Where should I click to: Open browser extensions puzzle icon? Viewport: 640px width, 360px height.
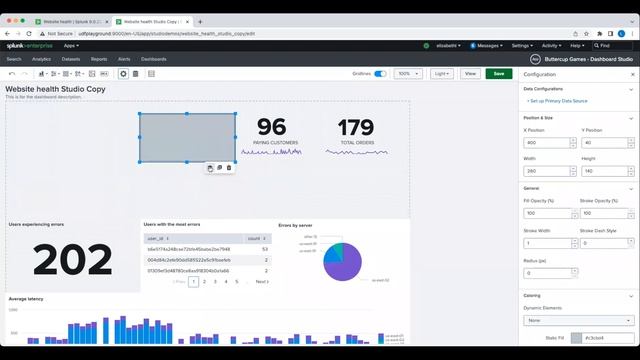click(600, 33)
